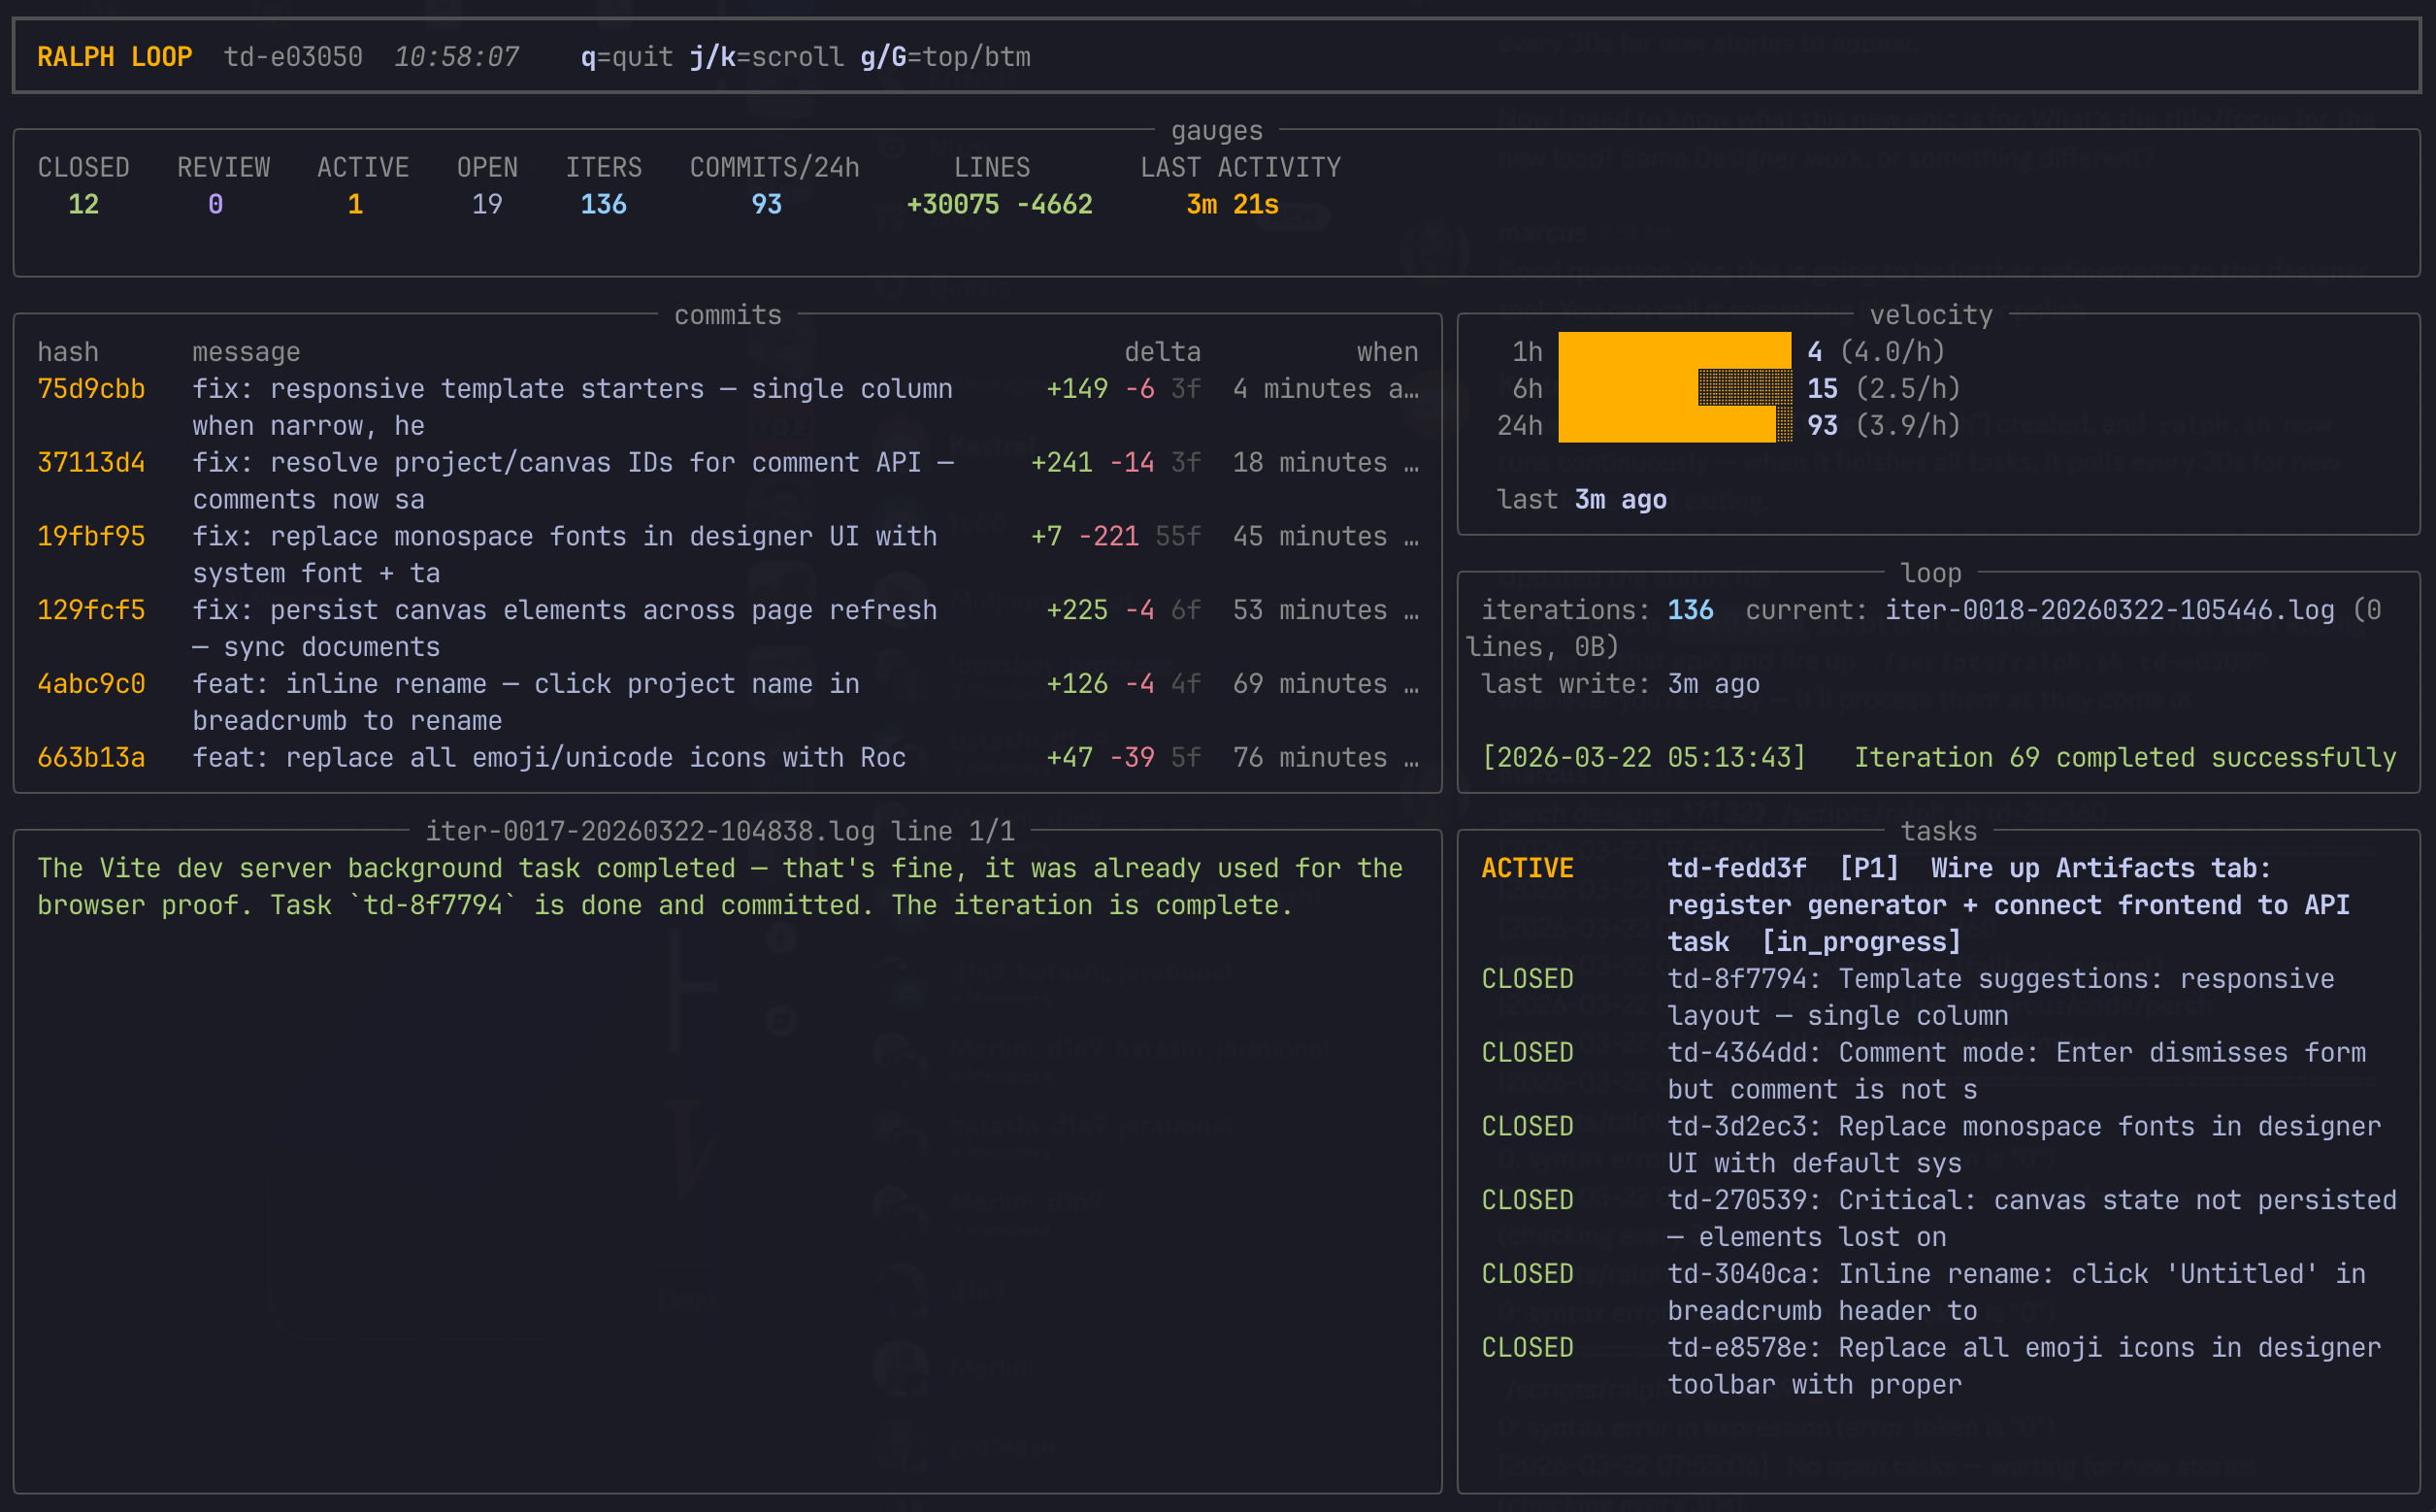The height and width of the screenshot is (1512, 2436).
Task: Click loop iterations count 136
Action: 1690,611
